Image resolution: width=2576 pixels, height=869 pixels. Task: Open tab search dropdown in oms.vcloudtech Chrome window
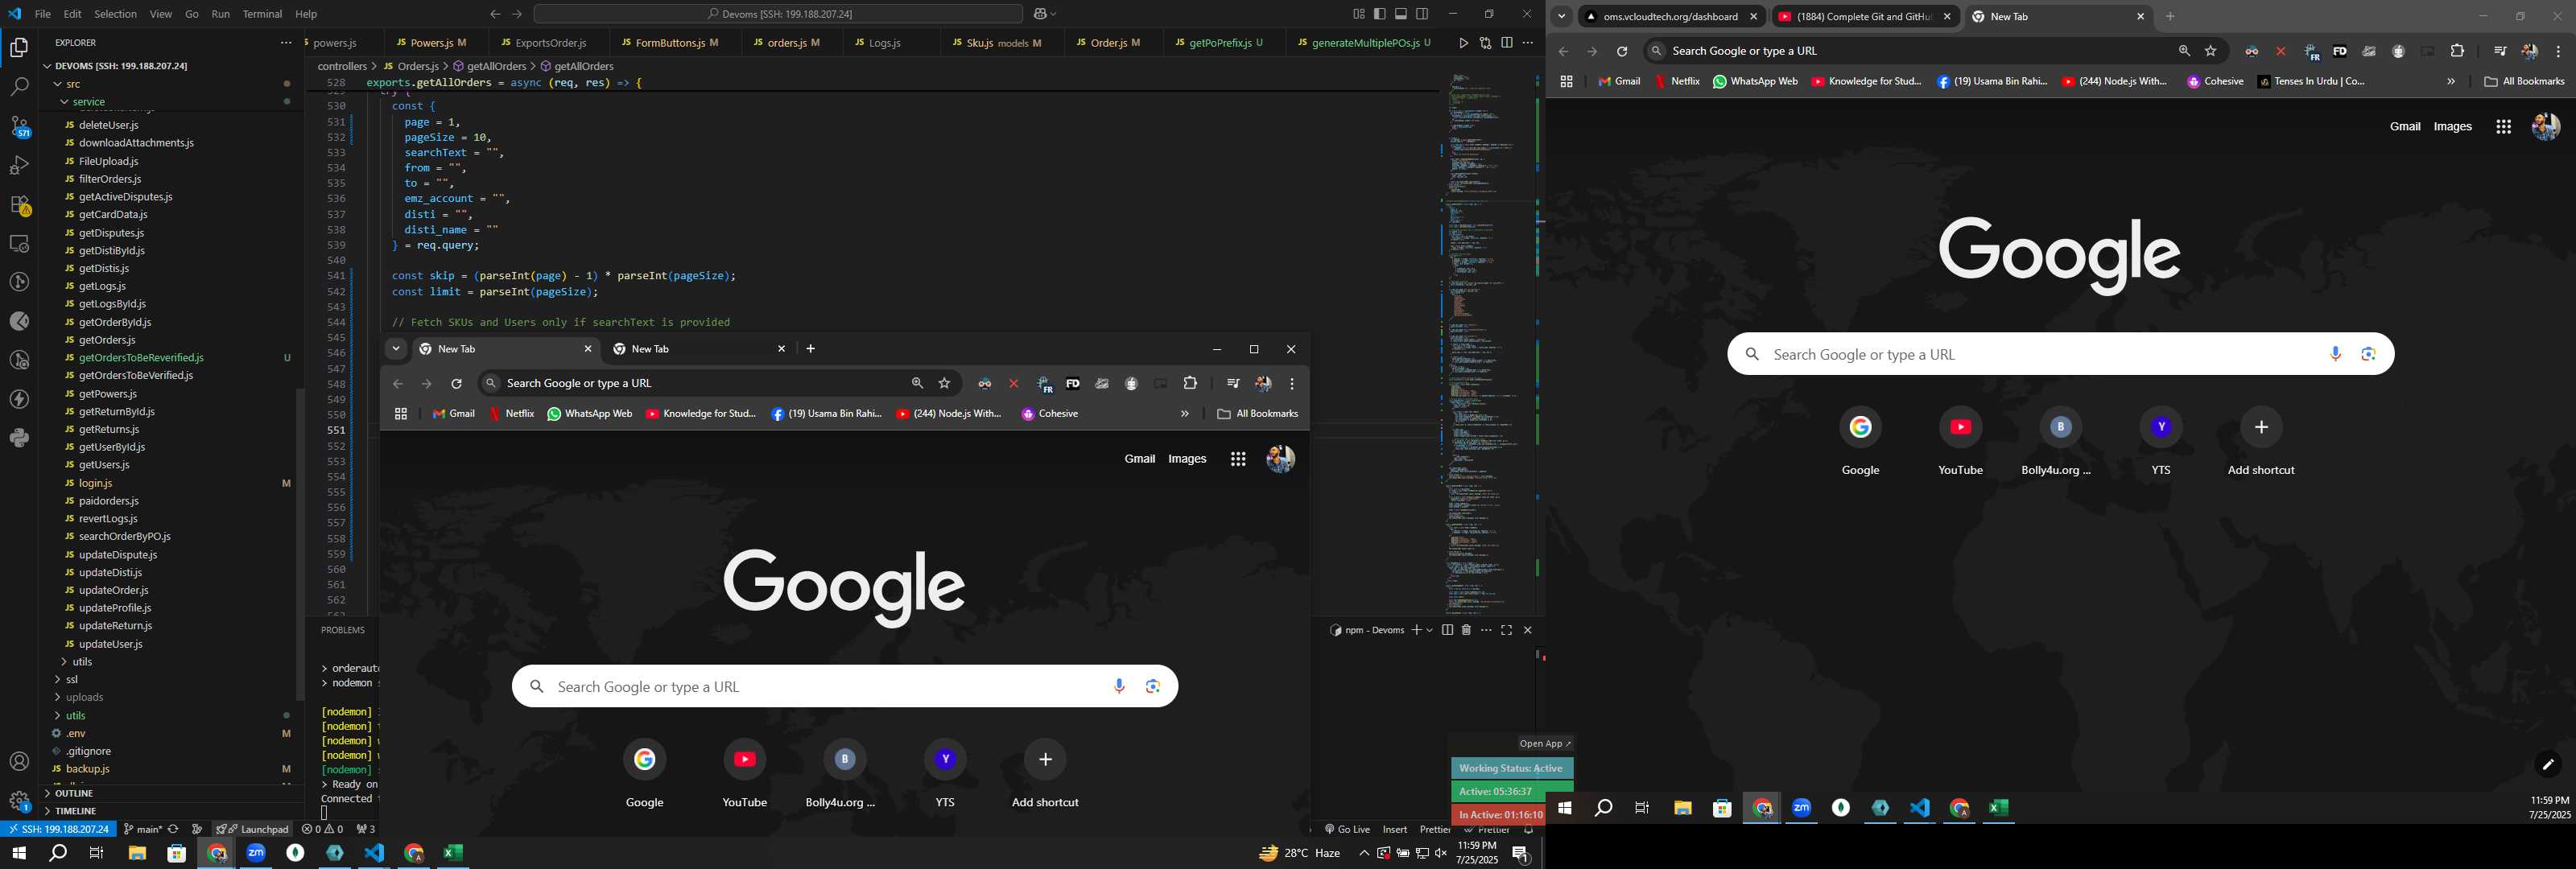[x=1561, y=16]
